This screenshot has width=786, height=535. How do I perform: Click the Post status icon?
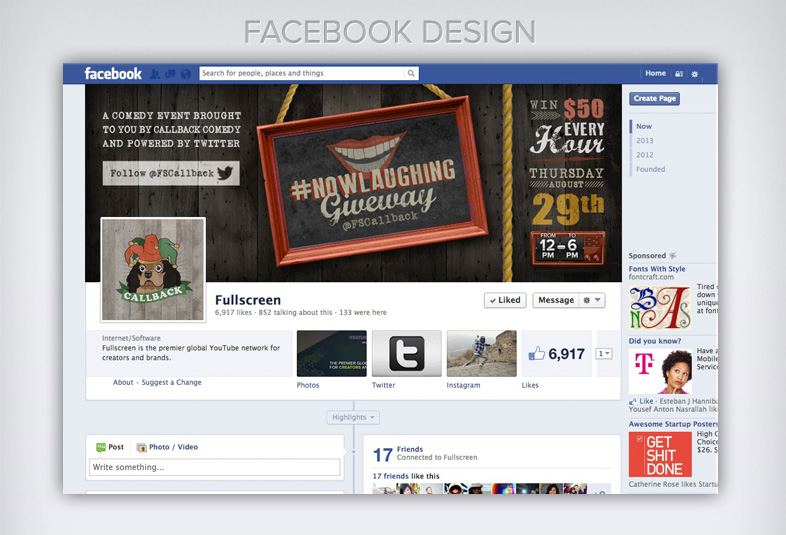[101, 447]
